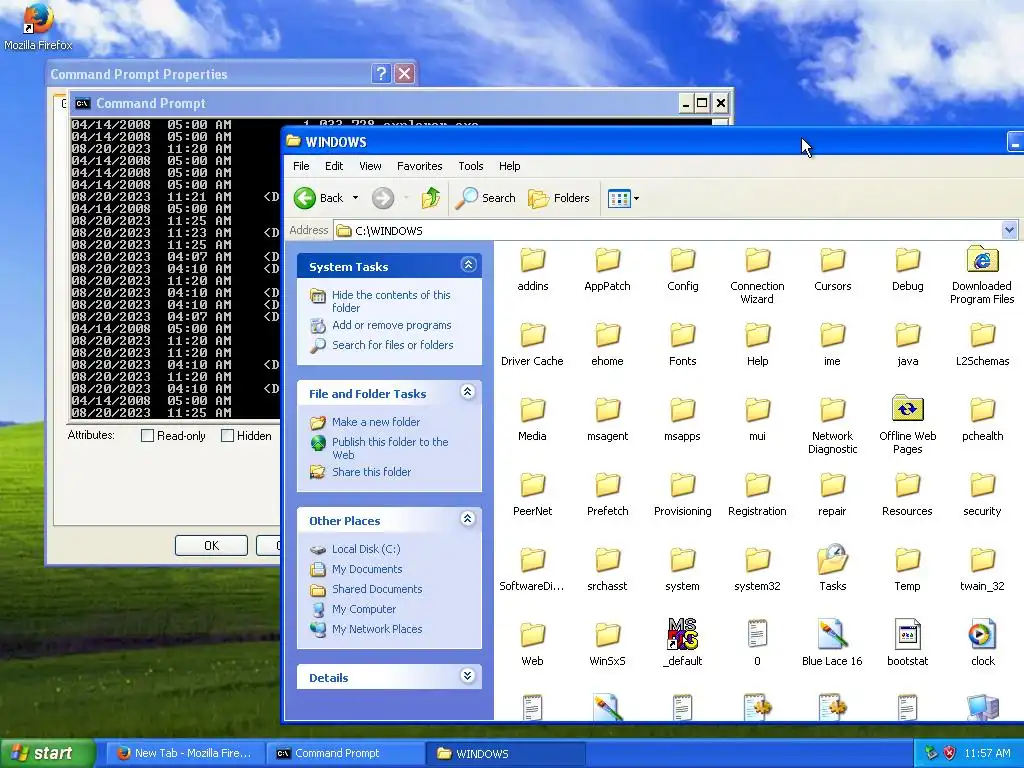Select the Debug folder
The image size is (1024, 768).
907,270
